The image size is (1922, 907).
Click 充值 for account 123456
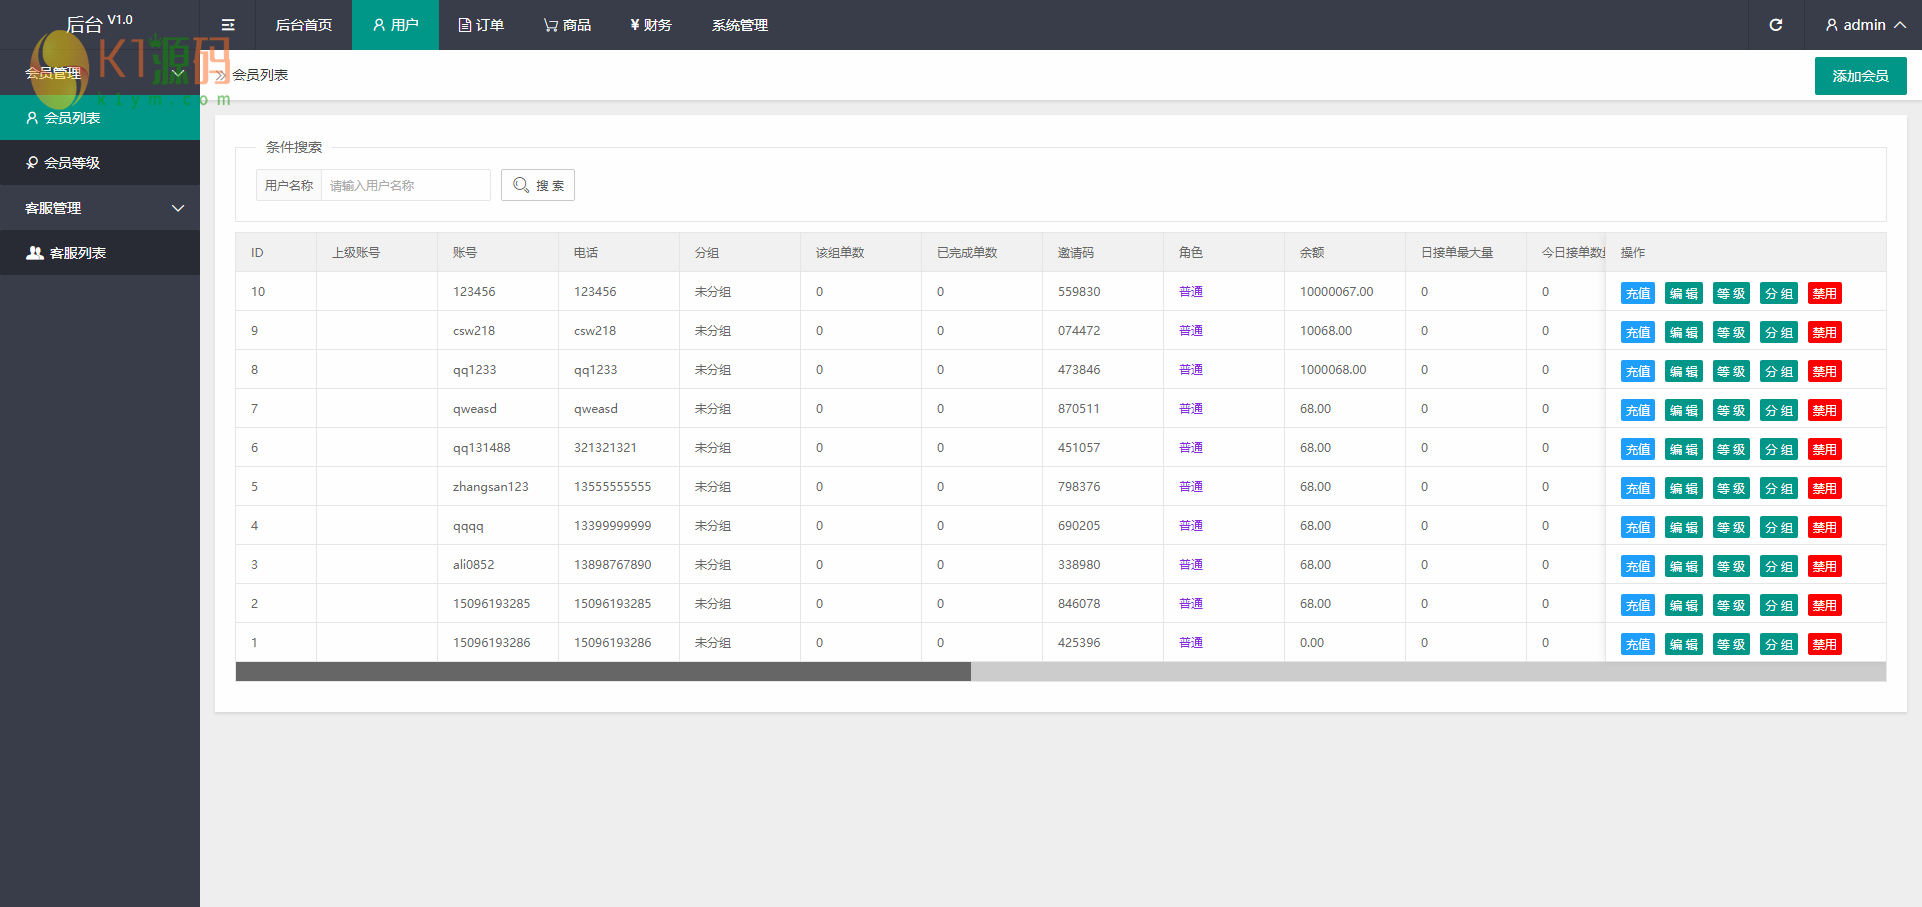(1637, 293)
